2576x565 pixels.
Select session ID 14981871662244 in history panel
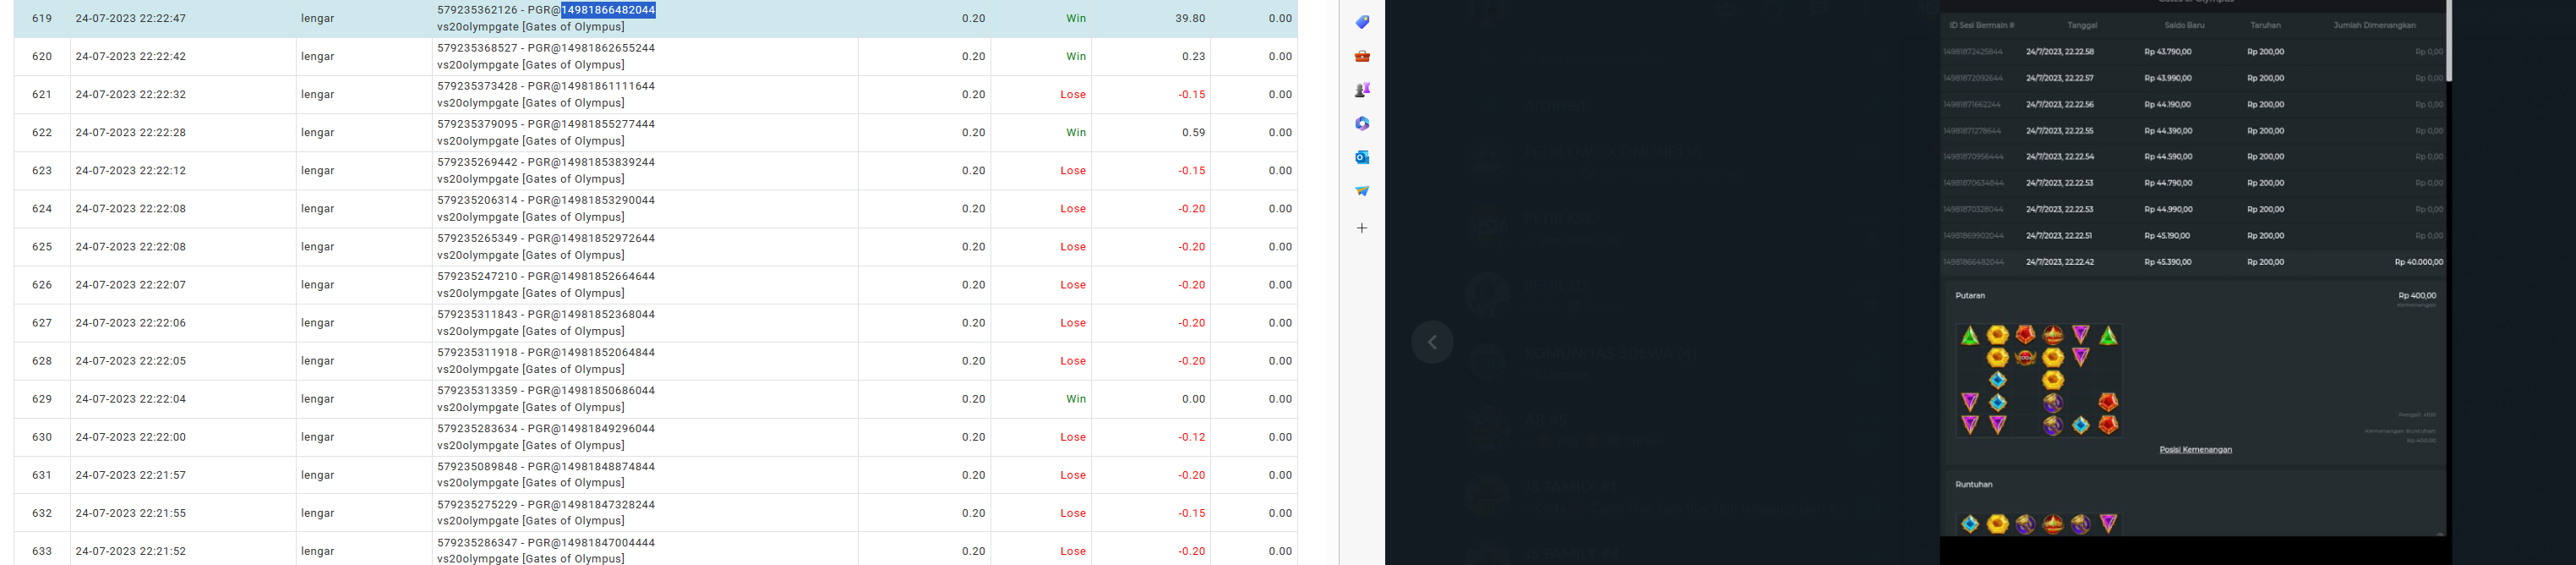pos(1972,104)
